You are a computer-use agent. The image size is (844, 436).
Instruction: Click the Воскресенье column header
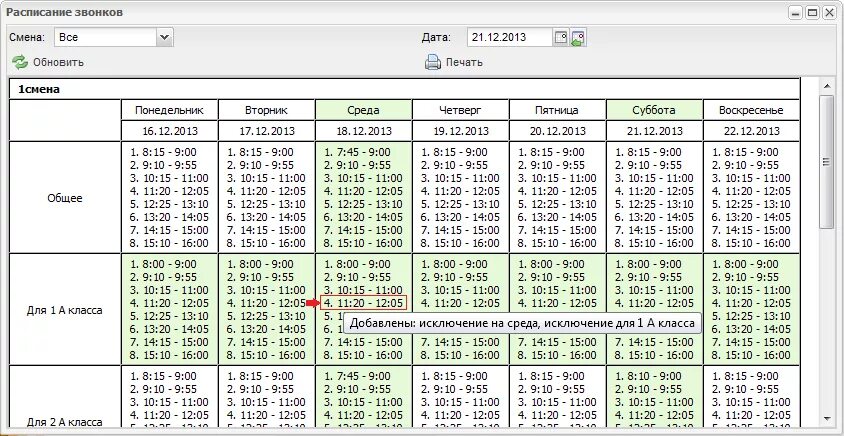point(751,110)
